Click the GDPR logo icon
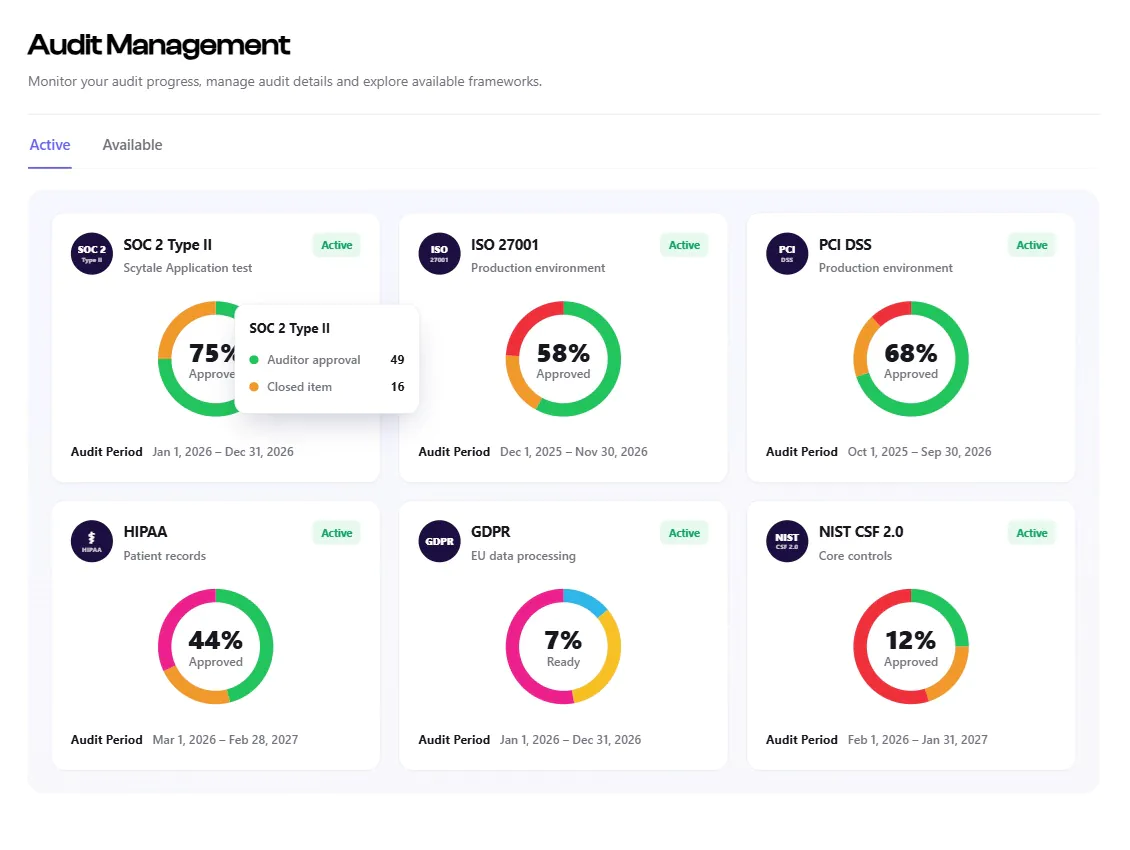The height and width of the screenshot is (850, 1130). click(x=439, y=541)
